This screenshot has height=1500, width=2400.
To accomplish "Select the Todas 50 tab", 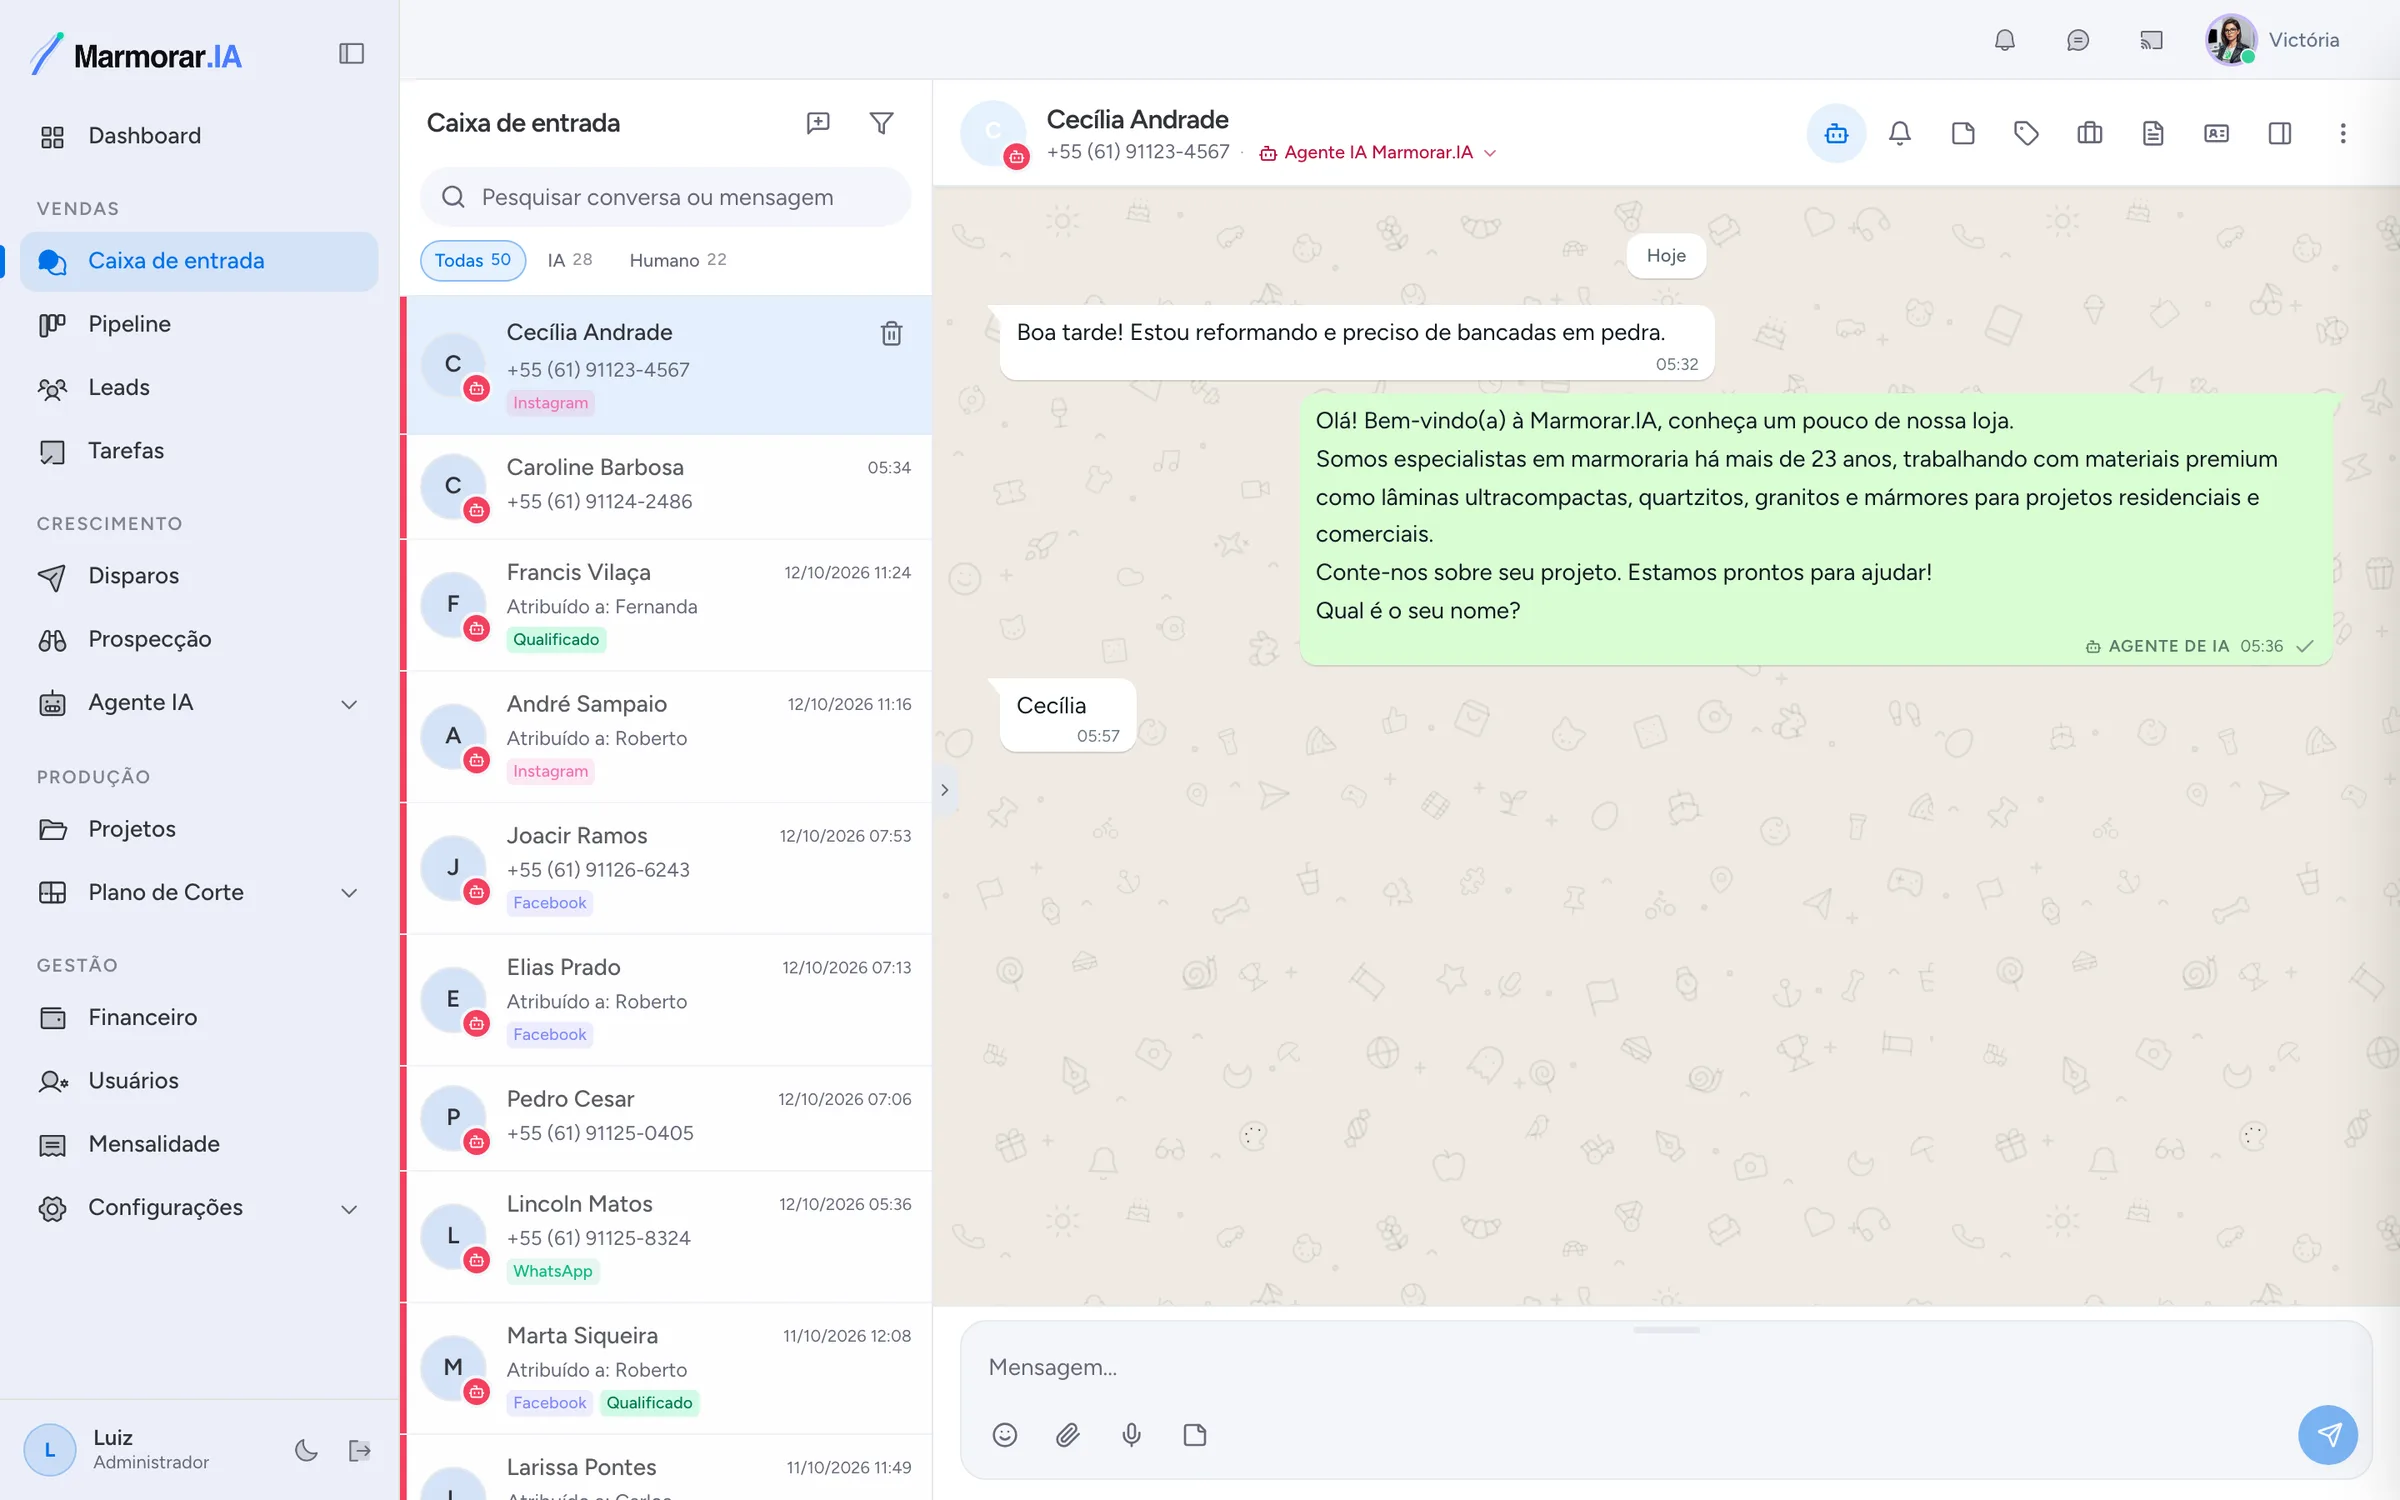I will click(472, 260).
